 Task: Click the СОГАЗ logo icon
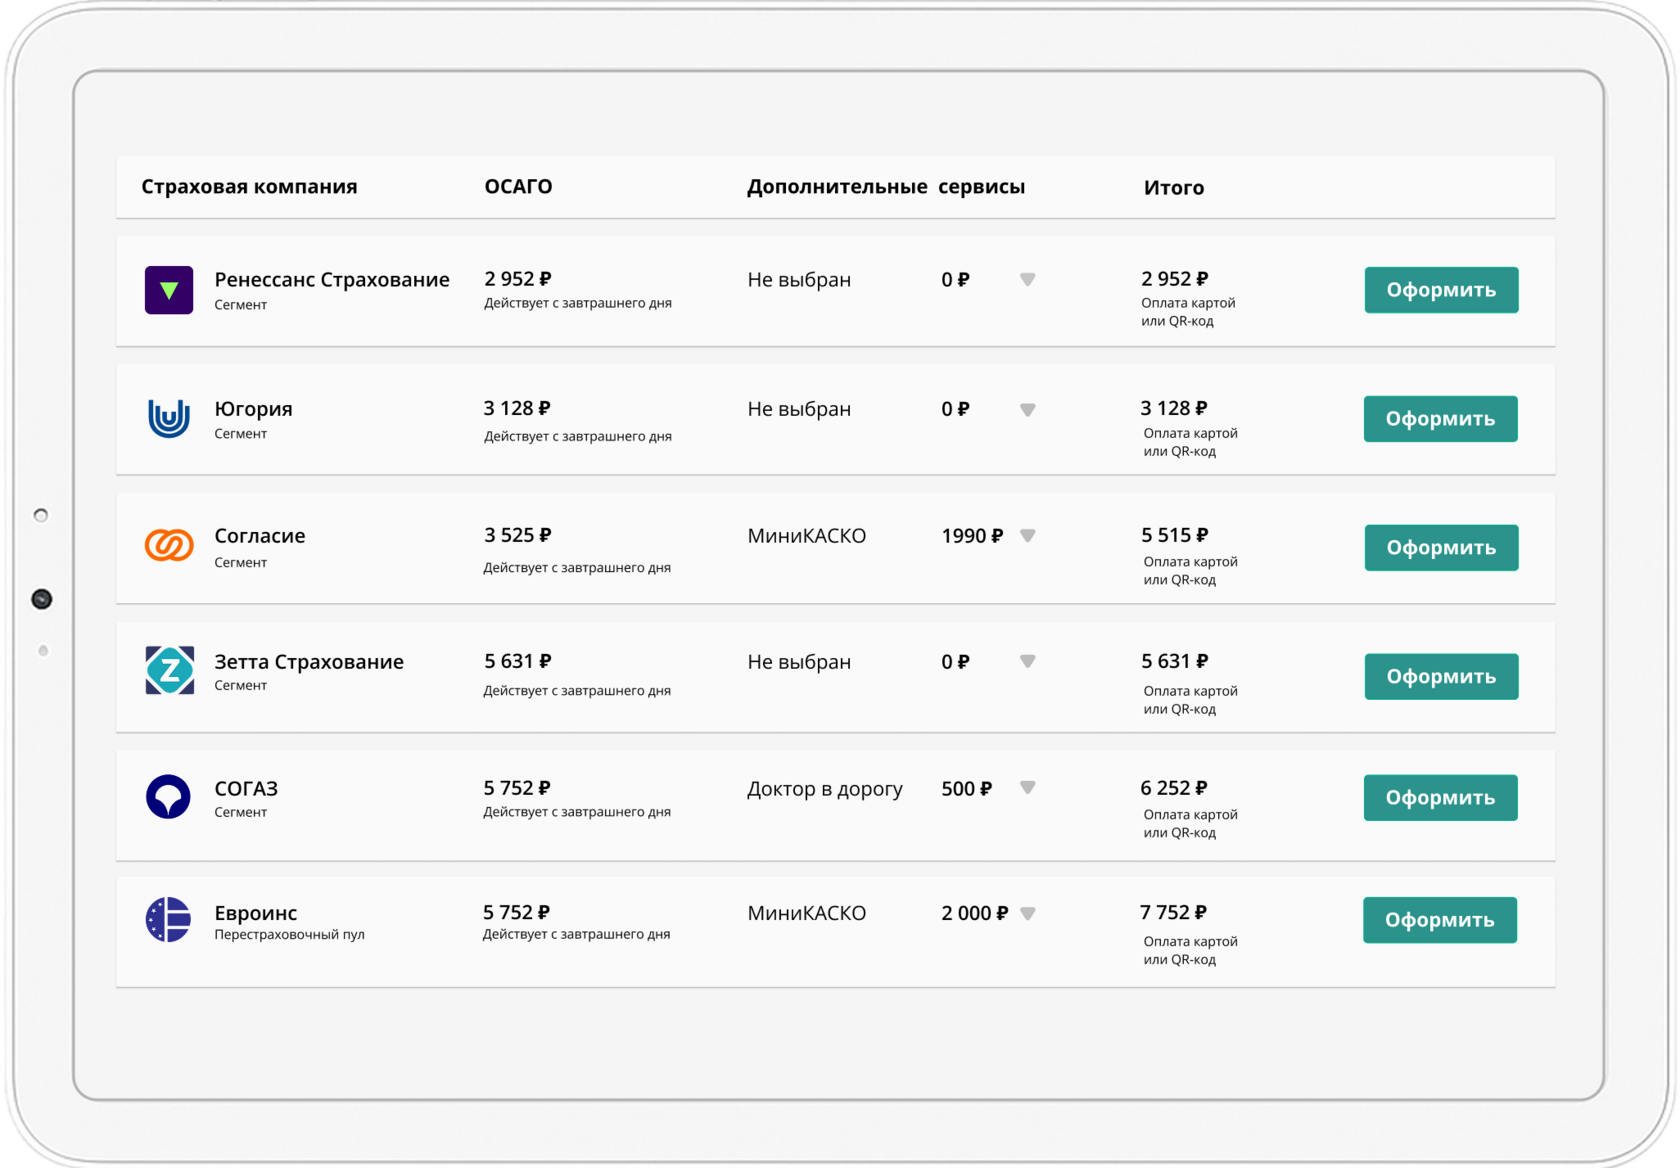[x=168, y=797]
